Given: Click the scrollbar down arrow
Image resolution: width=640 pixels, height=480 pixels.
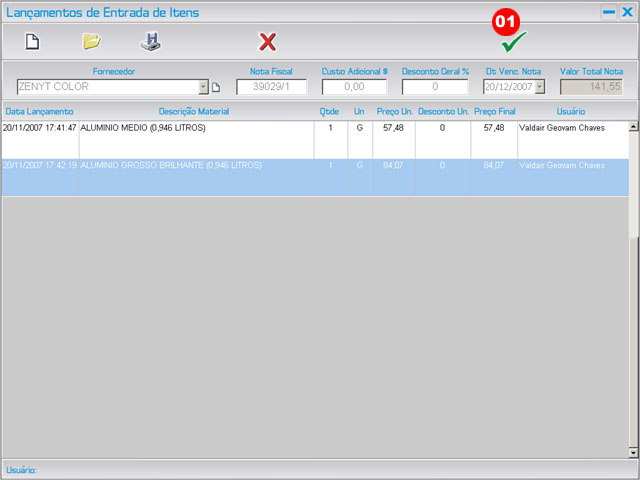Looking at the screenshot, I should tap(633, 452).
